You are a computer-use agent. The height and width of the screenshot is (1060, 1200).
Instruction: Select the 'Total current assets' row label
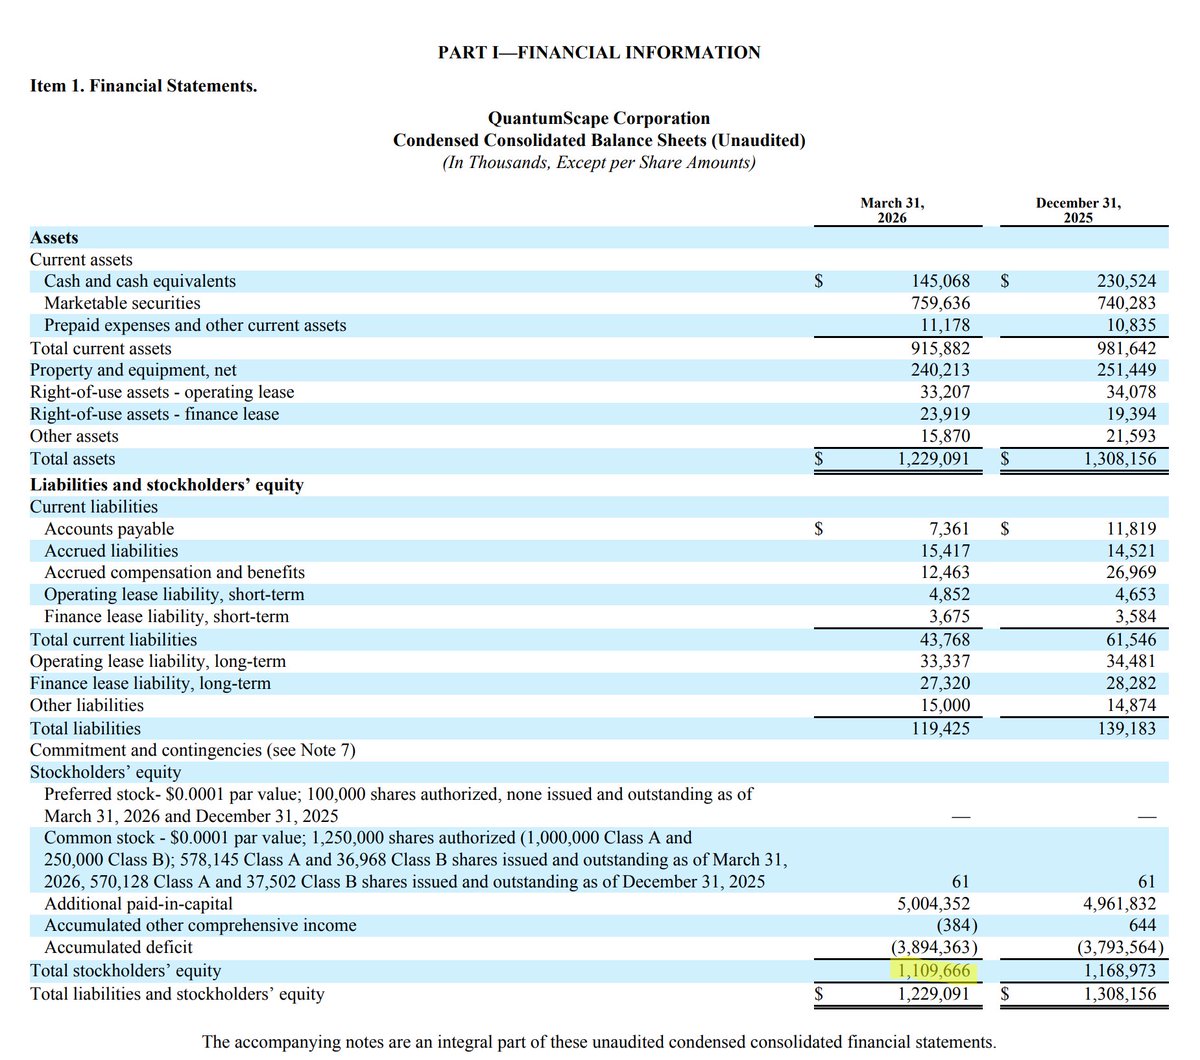click(100, 349)
